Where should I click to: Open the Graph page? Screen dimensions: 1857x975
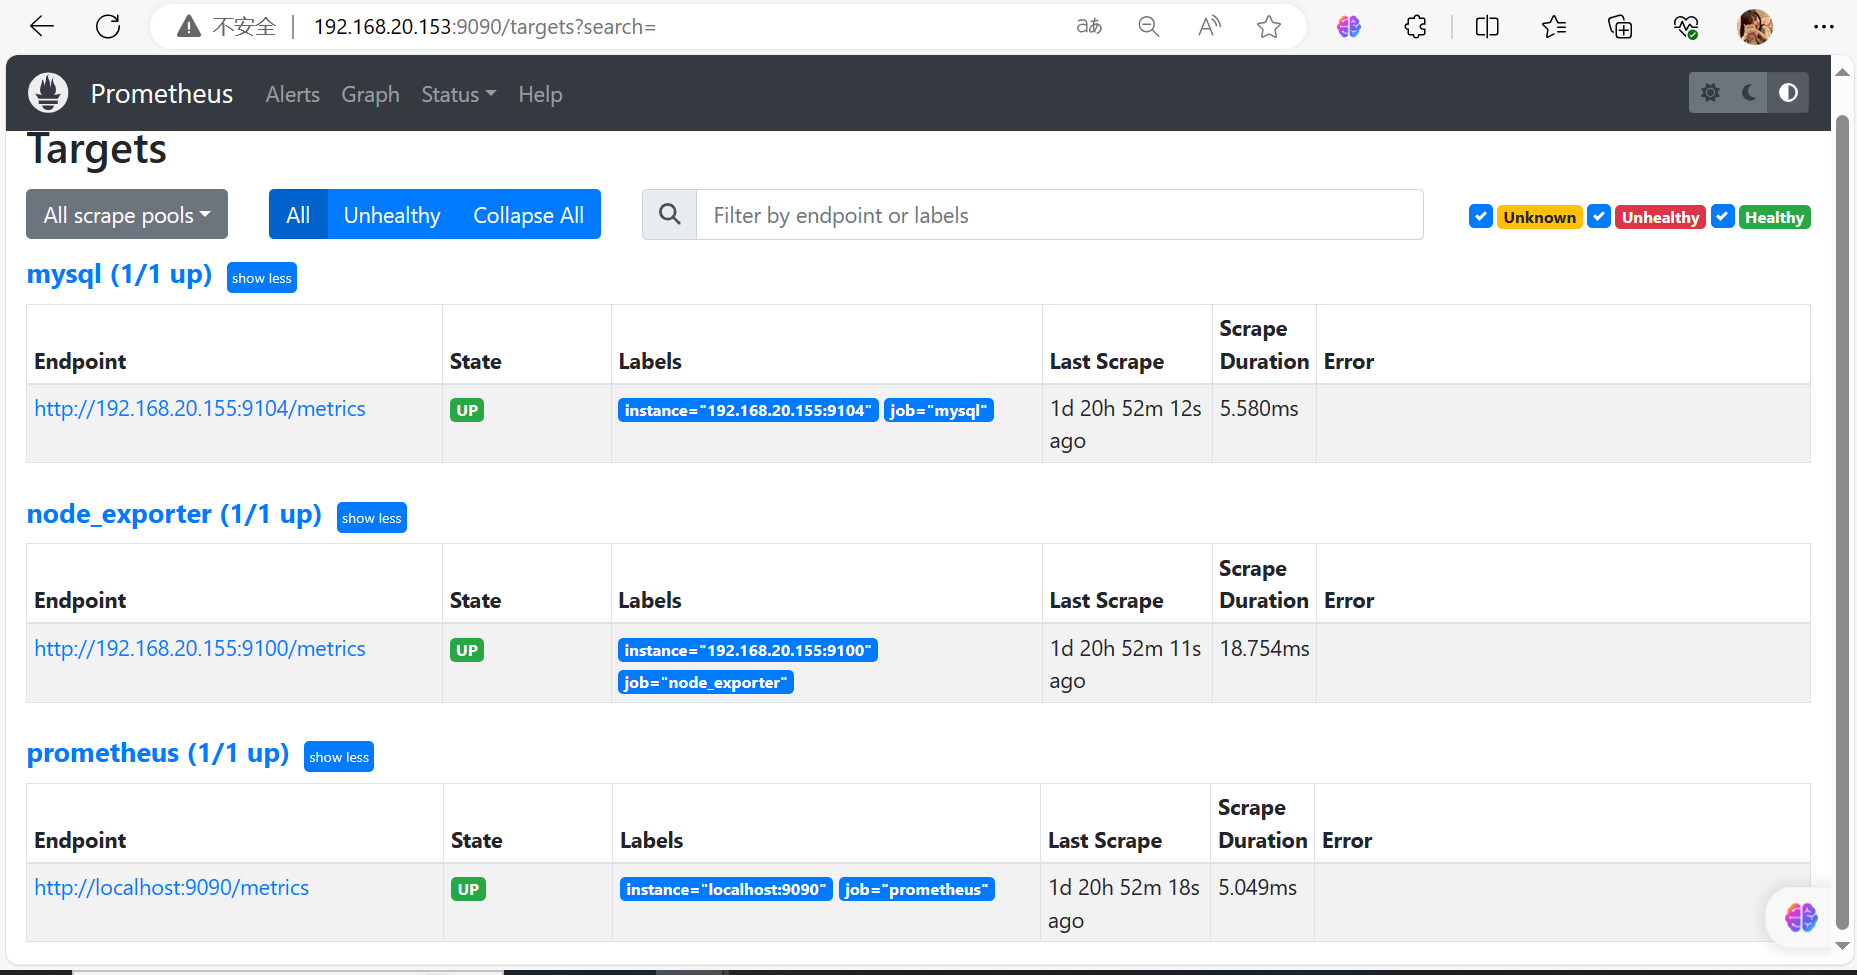pos(370,94)
